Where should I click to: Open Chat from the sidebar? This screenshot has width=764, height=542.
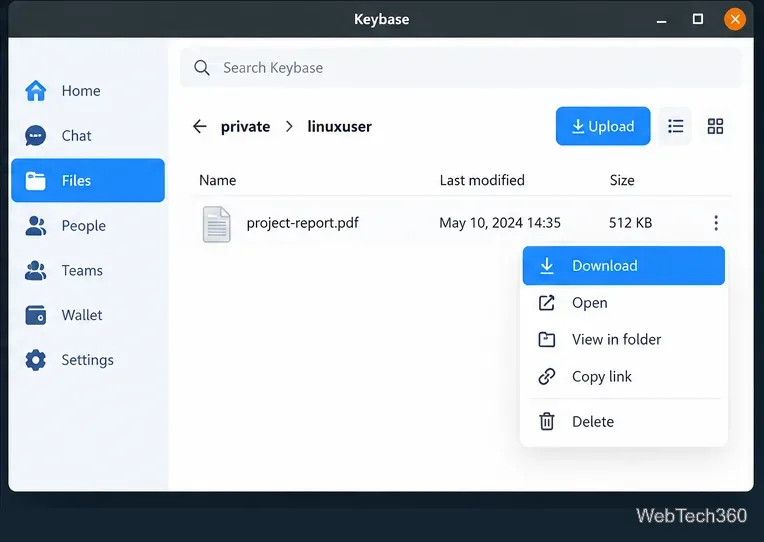[88, 136]
